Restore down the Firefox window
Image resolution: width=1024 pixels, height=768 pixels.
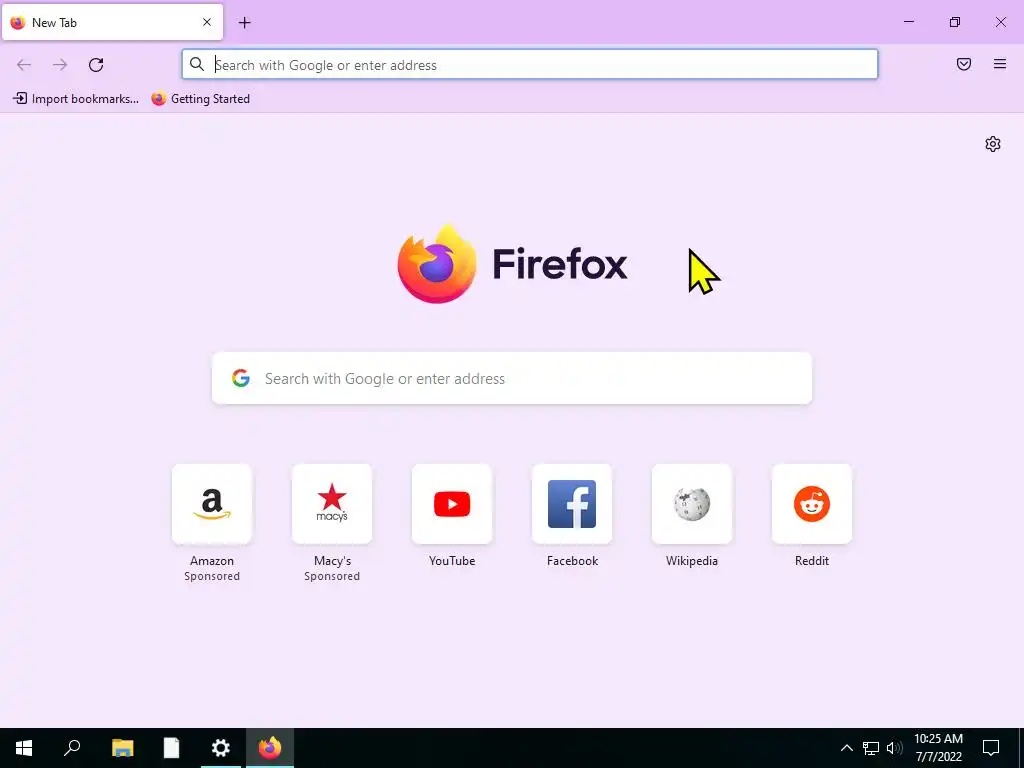[955, 22]
